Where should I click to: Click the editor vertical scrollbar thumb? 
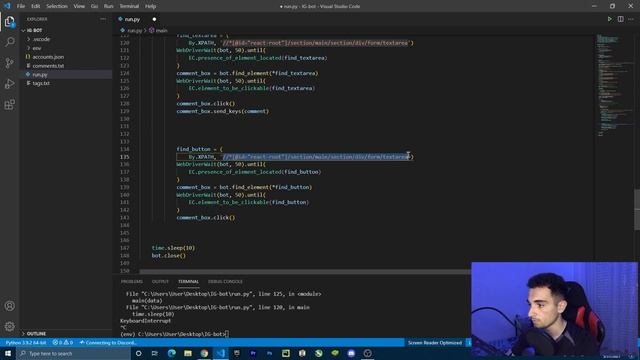637,210
